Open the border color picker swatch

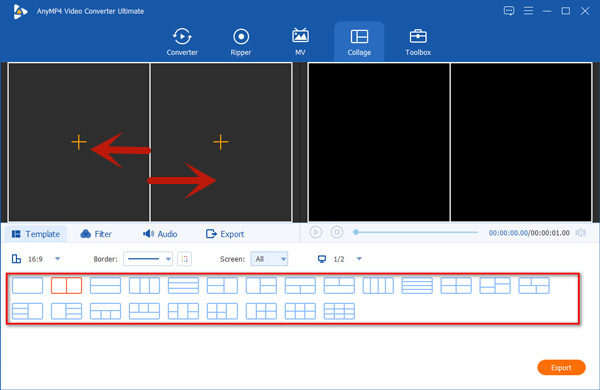coord(184,259)
